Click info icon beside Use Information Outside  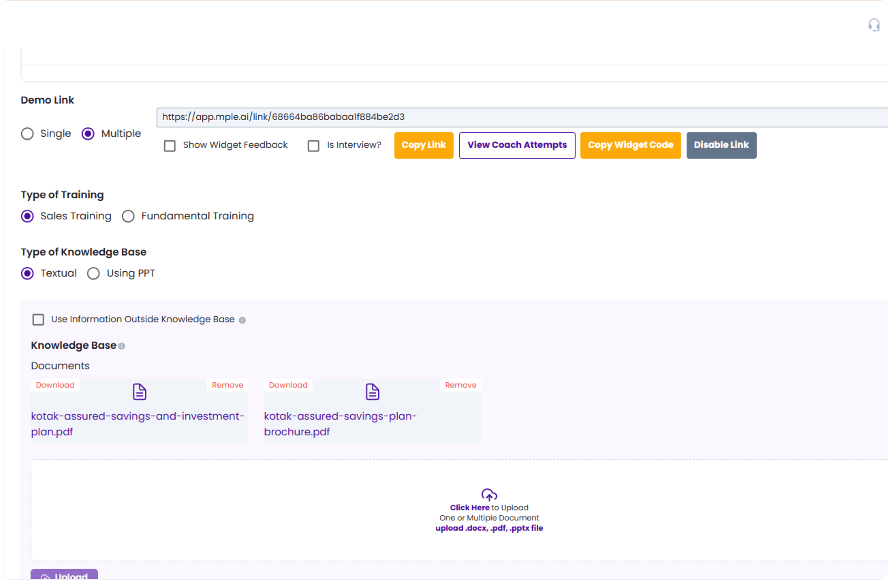click(x=242, y=320)
